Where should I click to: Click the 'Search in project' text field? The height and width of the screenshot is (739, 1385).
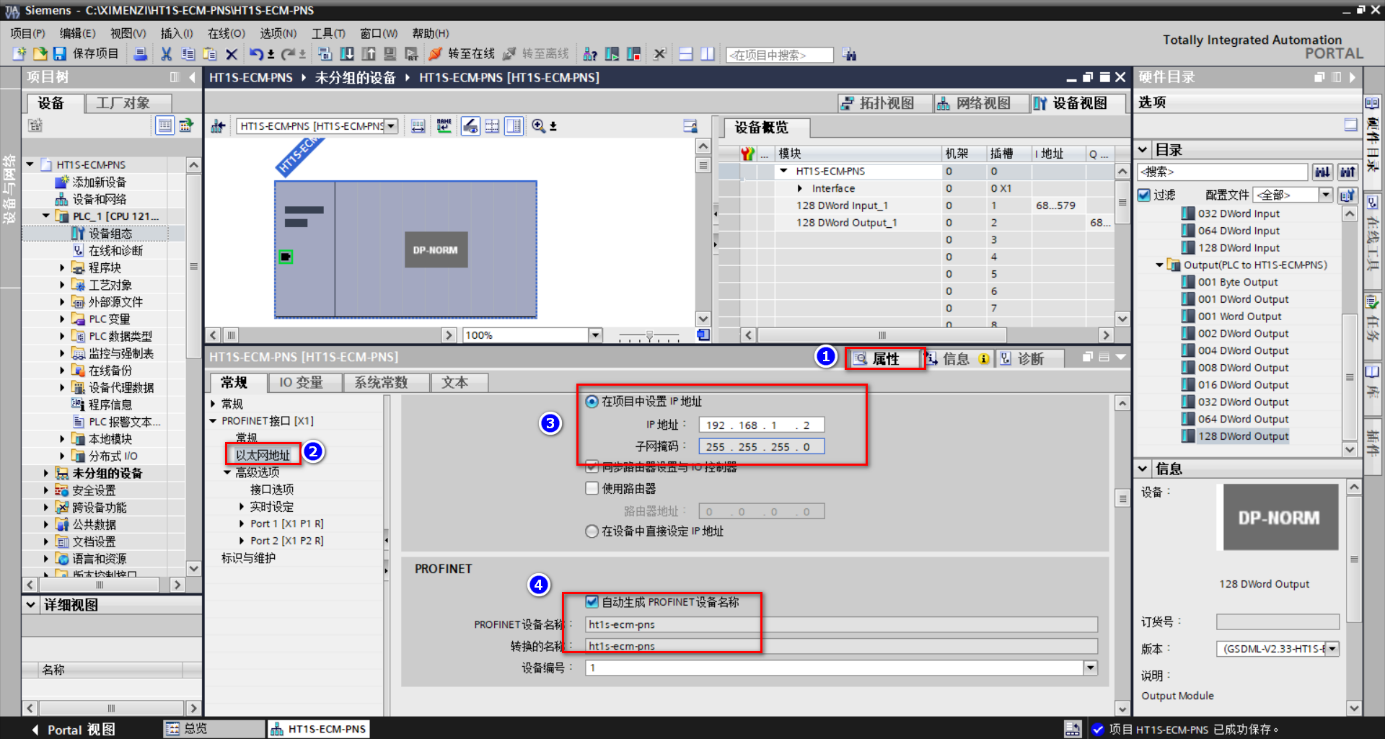(x=780, y=55)
